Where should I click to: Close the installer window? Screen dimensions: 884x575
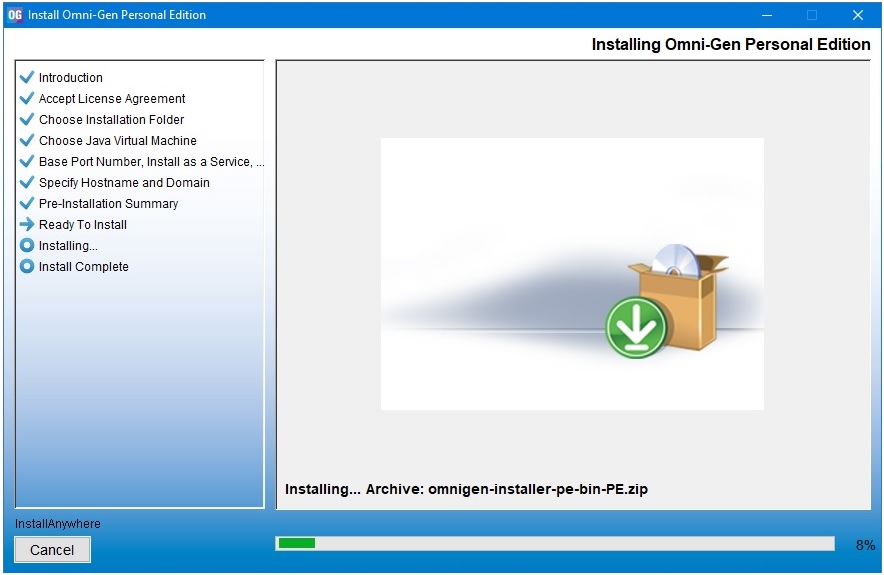[x=858, y=15]
